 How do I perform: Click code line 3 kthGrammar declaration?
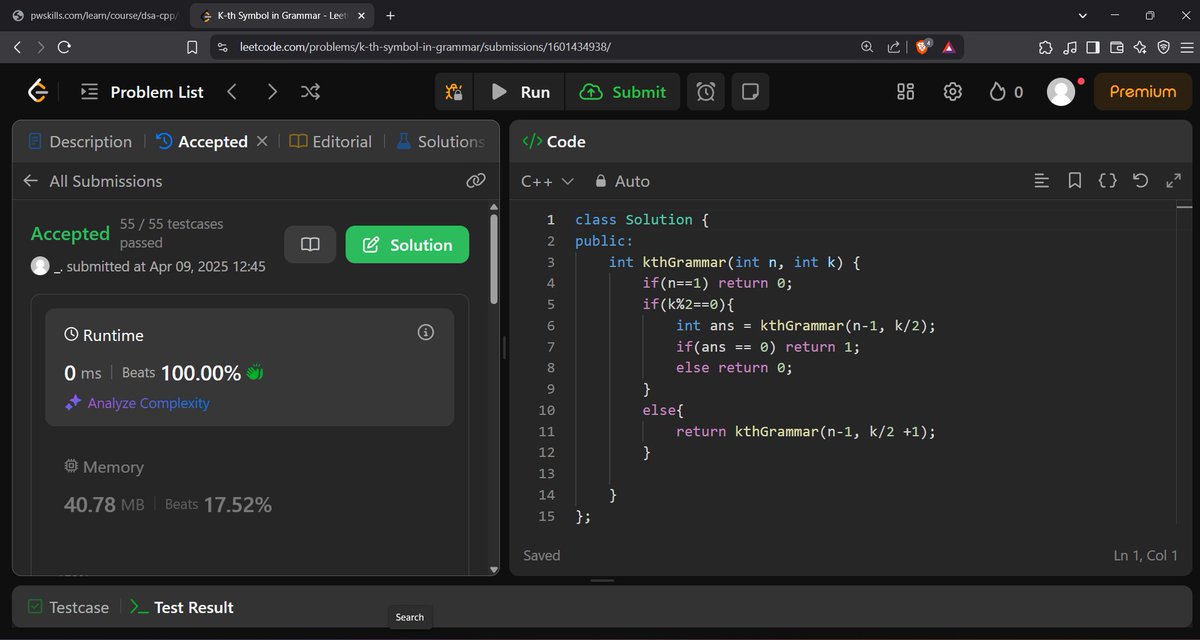point(734,262)
